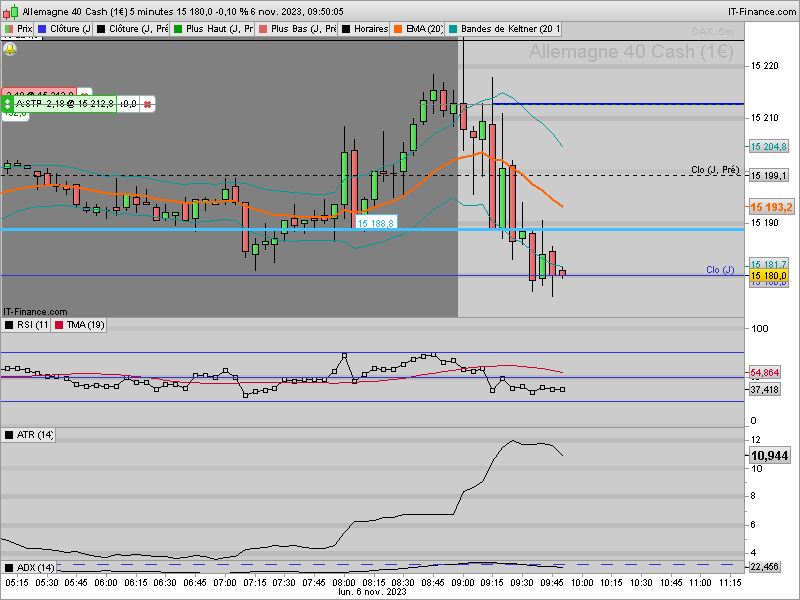The width and height of the screenshot is (800, 600).
Task: Open the blue Clôture (J legend item
Action: [64, 29]
